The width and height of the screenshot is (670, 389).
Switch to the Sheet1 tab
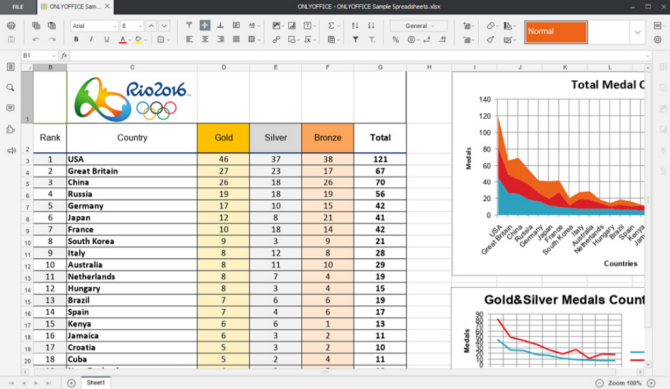coord(96,383)
